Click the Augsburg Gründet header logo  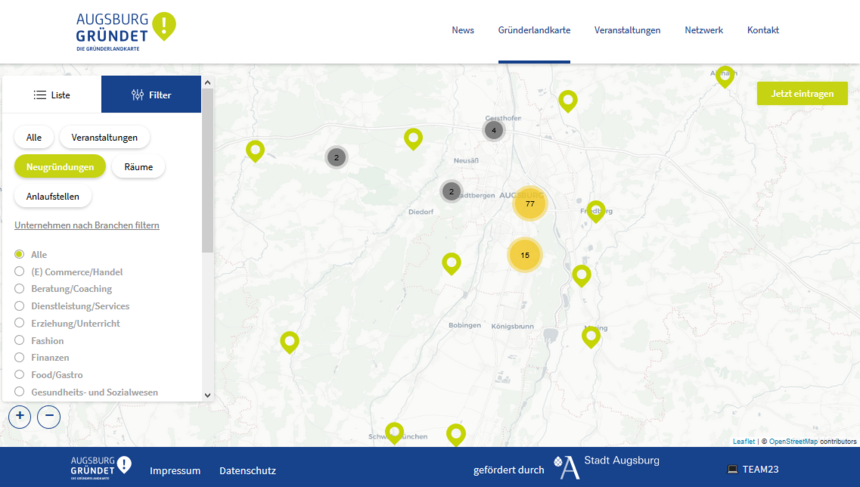[126, 32]
